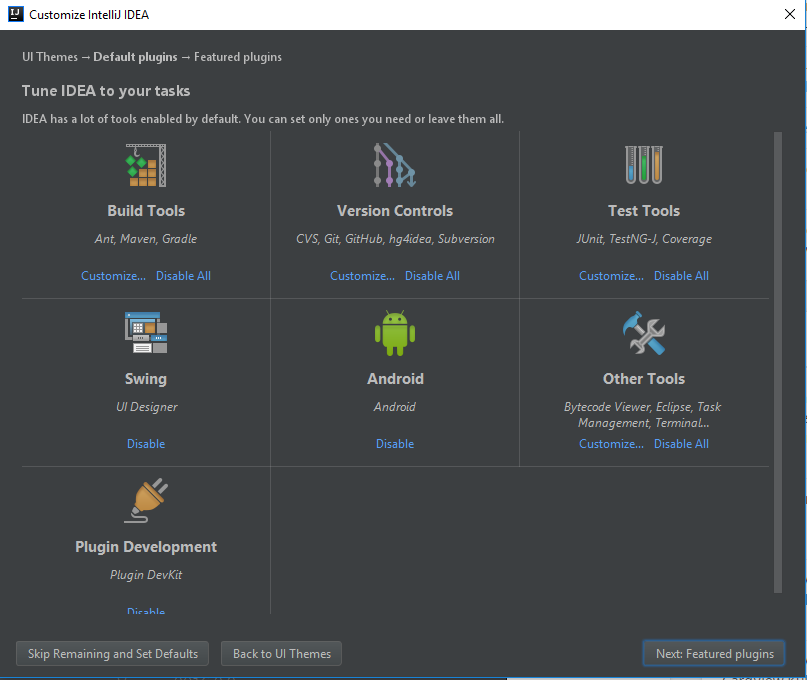This screenshot has width=807, height=680.
Task: Disable all Test Tools plugins
Action: tap(681, 276)
